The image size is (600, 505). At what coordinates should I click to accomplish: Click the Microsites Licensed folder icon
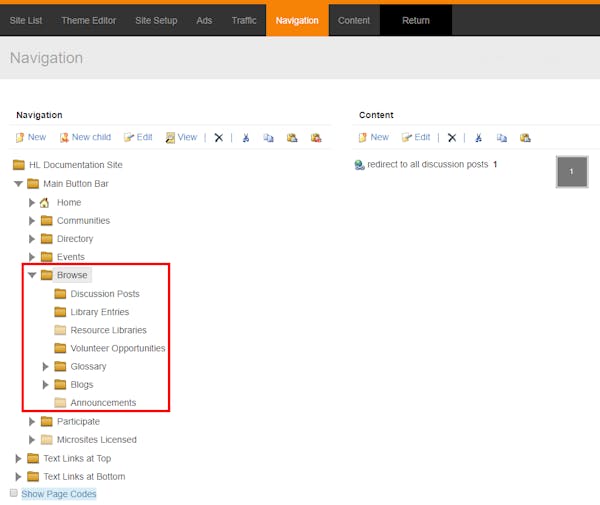pyautogui.click(x=47, y=440)
